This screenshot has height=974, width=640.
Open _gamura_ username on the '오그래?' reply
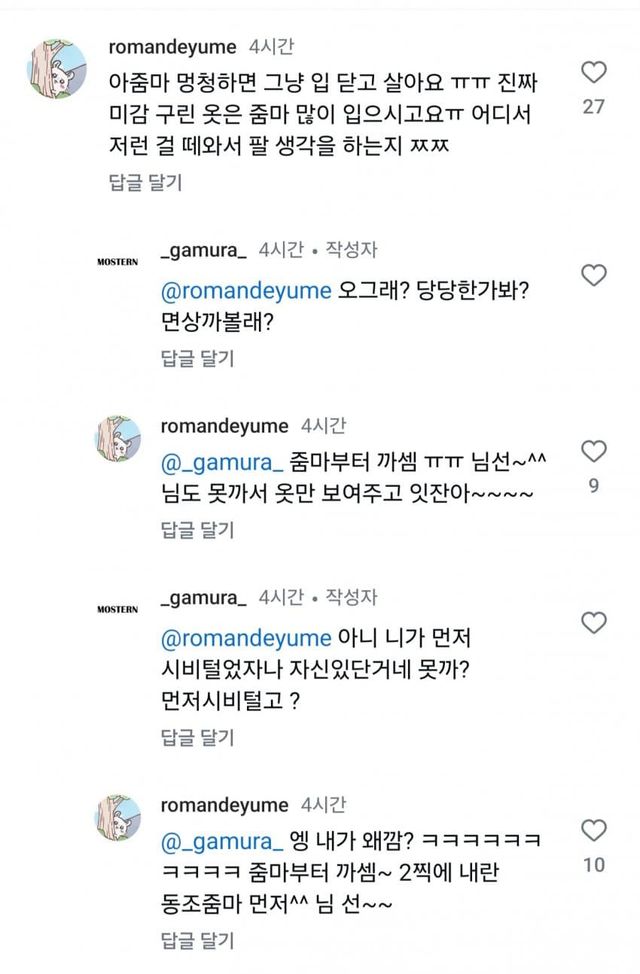point(203,250)
